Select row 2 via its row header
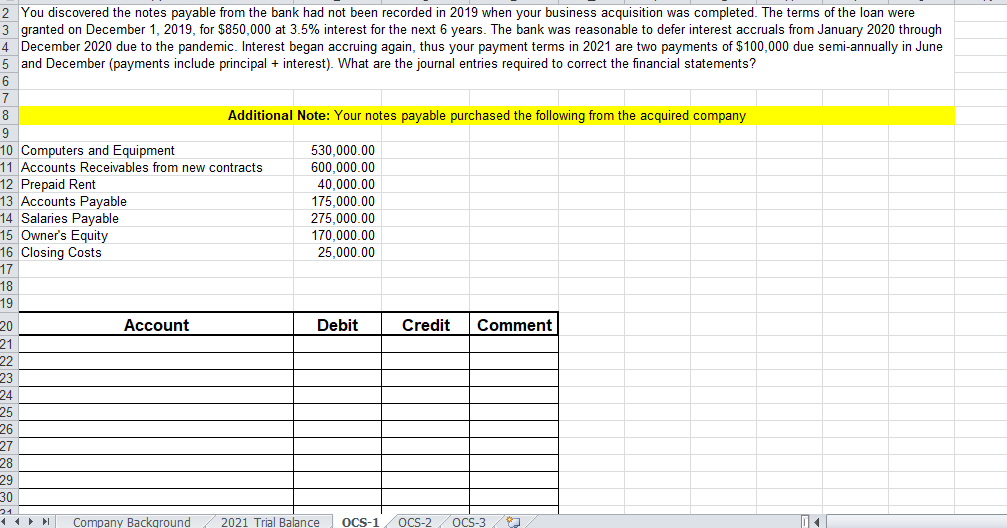Screen dimensions: 1007x528 8,12
